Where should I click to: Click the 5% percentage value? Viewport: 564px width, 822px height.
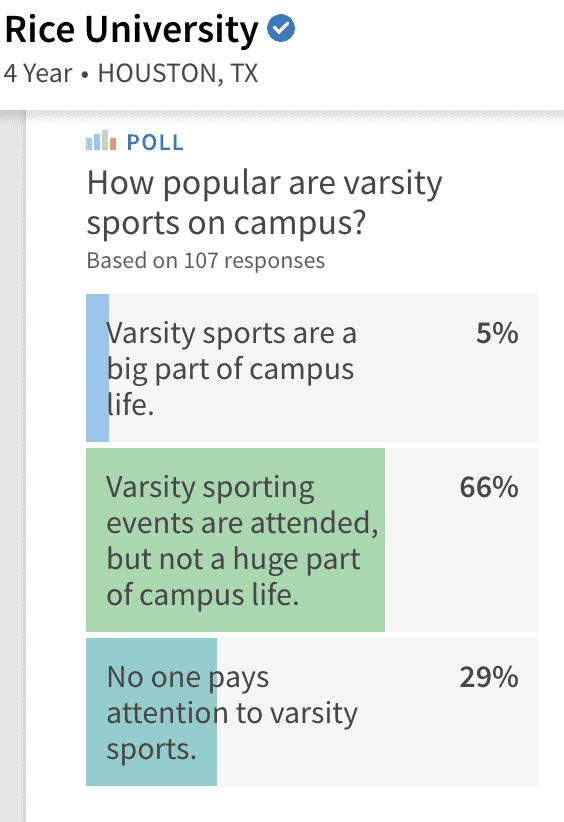[497, 333]
